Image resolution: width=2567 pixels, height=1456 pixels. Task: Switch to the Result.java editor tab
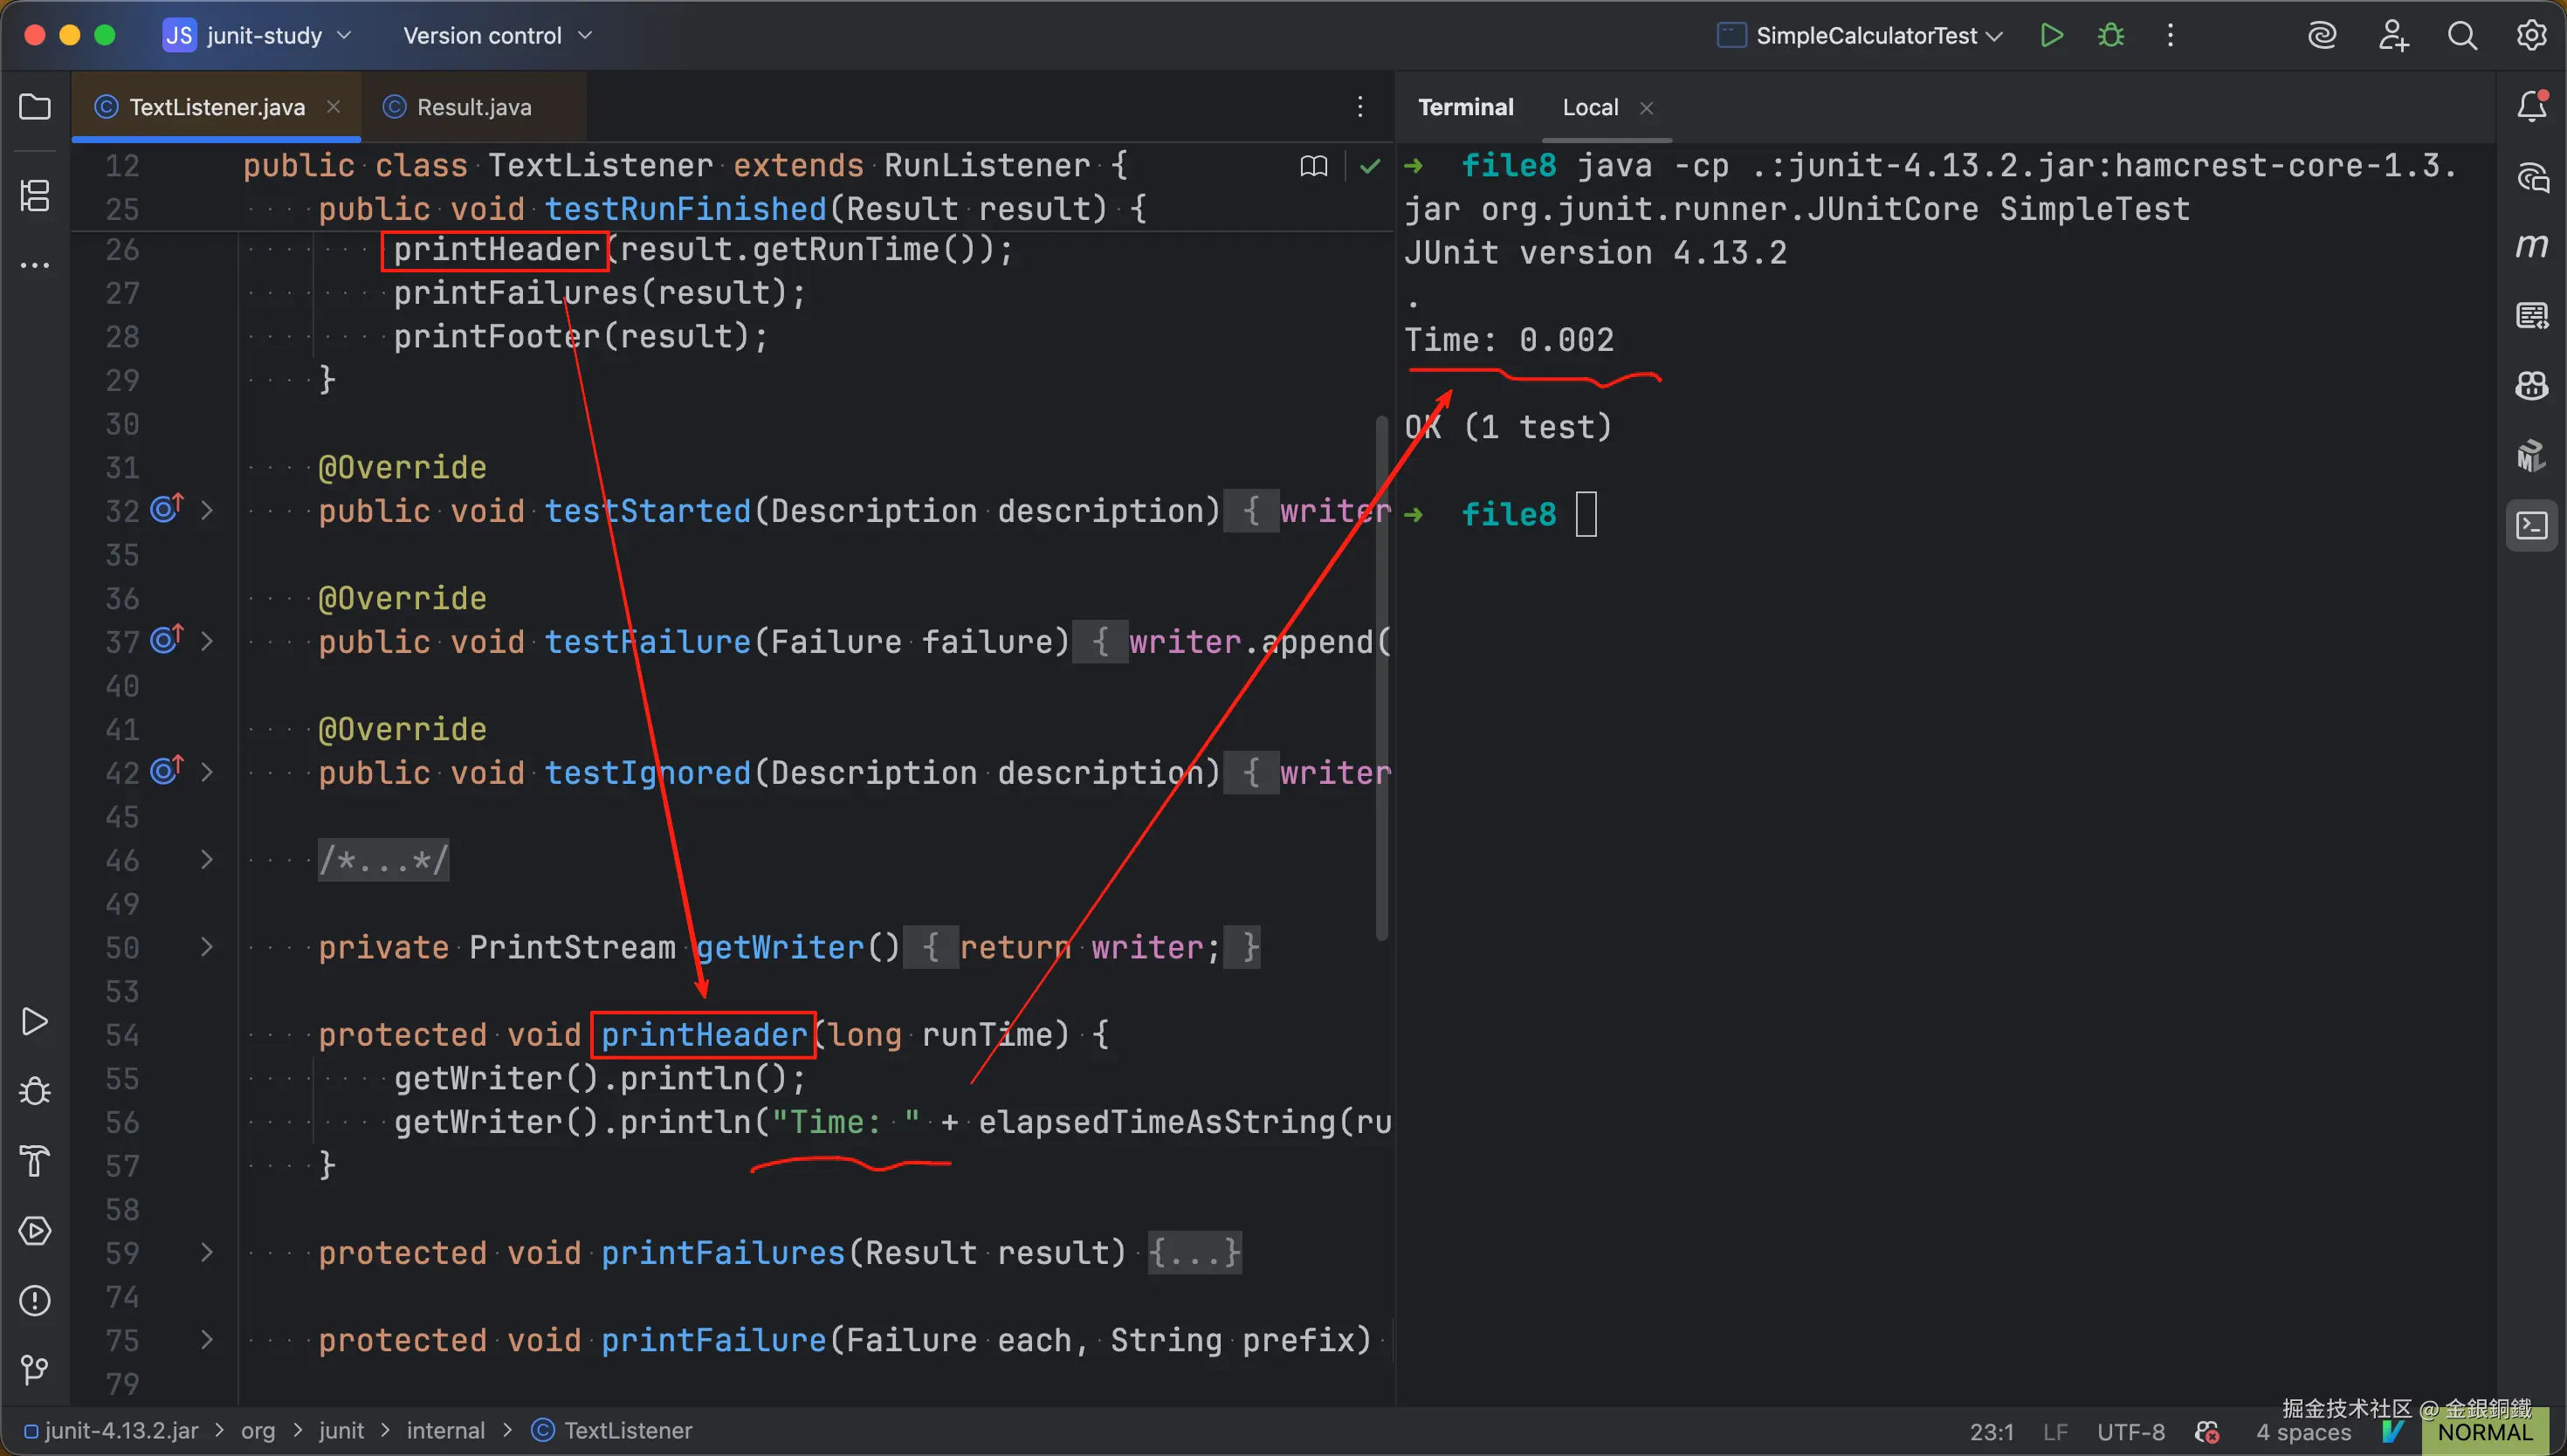[472, 107]
